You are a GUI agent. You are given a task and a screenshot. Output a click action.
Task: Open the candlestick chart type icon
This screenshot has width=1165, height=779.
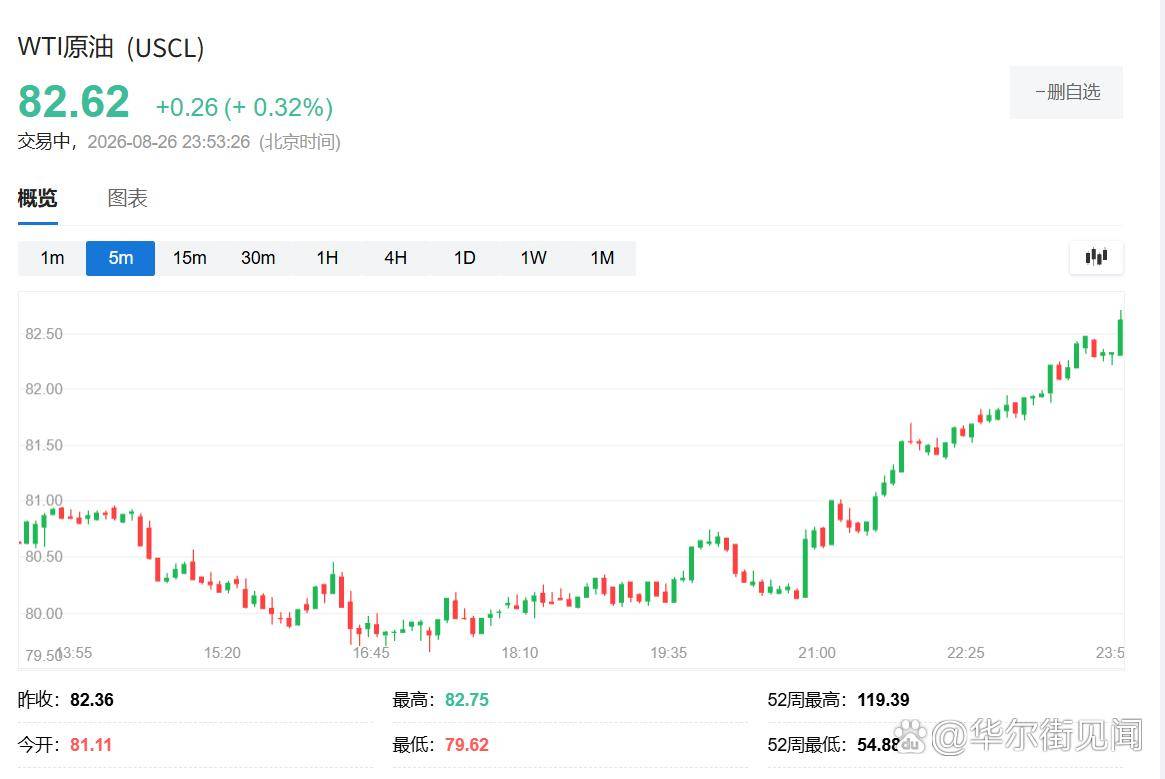1096,257
